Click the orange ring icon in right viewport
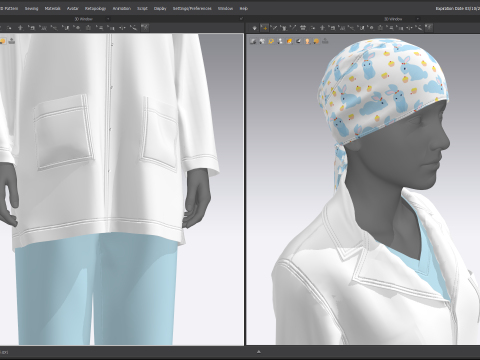The height and width of the screenshot is (360, 480). pos(271,41)
